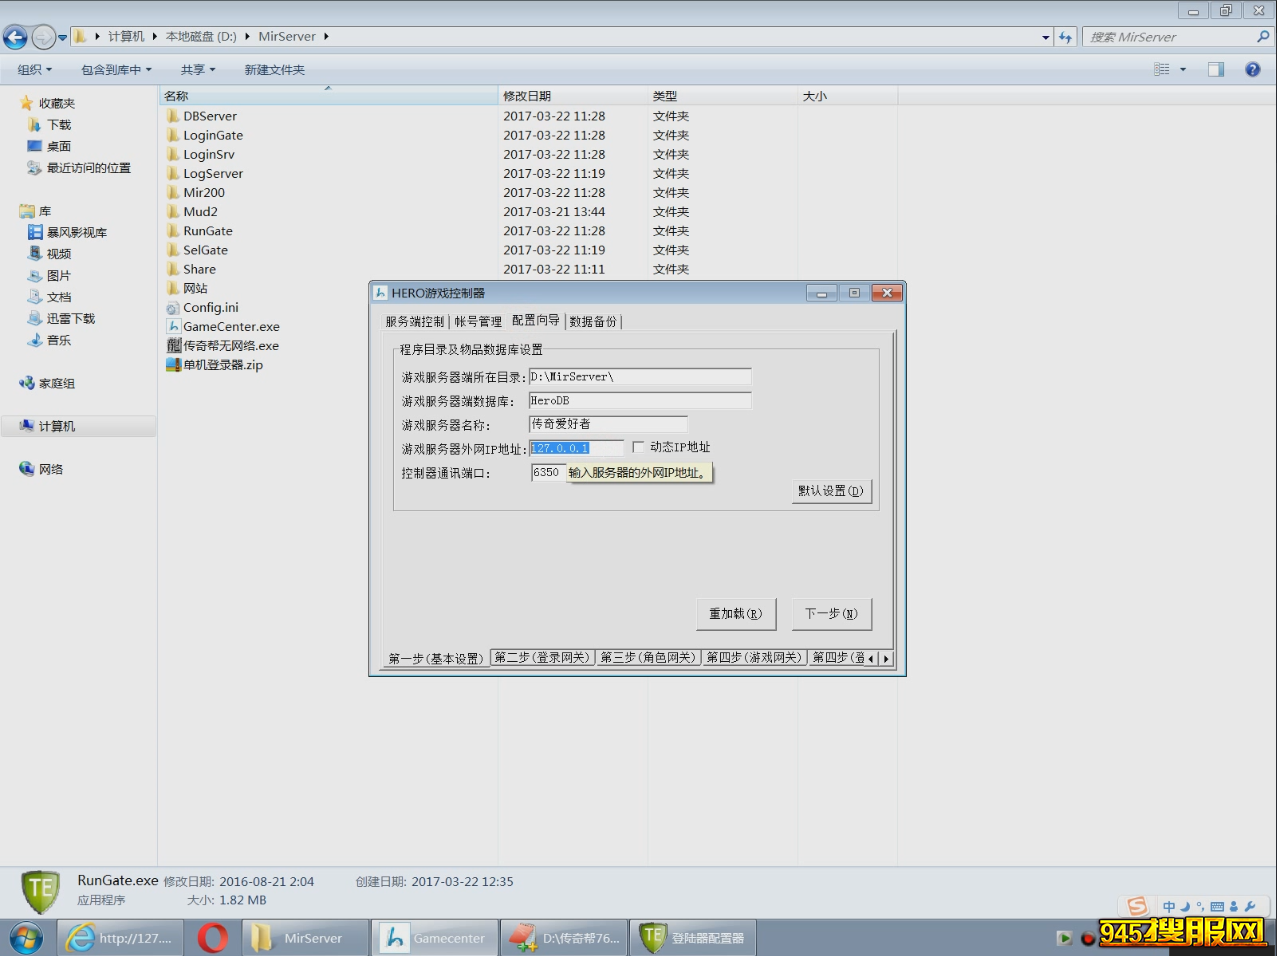Click the back navigation arrow

(15, 37)
